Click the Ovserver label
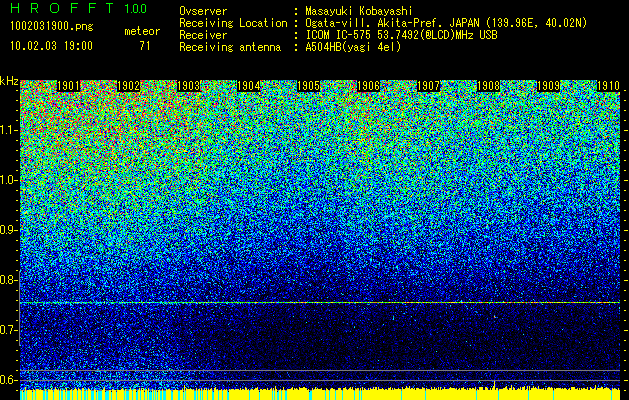The image size is (629, 400). tap(203, 11)
